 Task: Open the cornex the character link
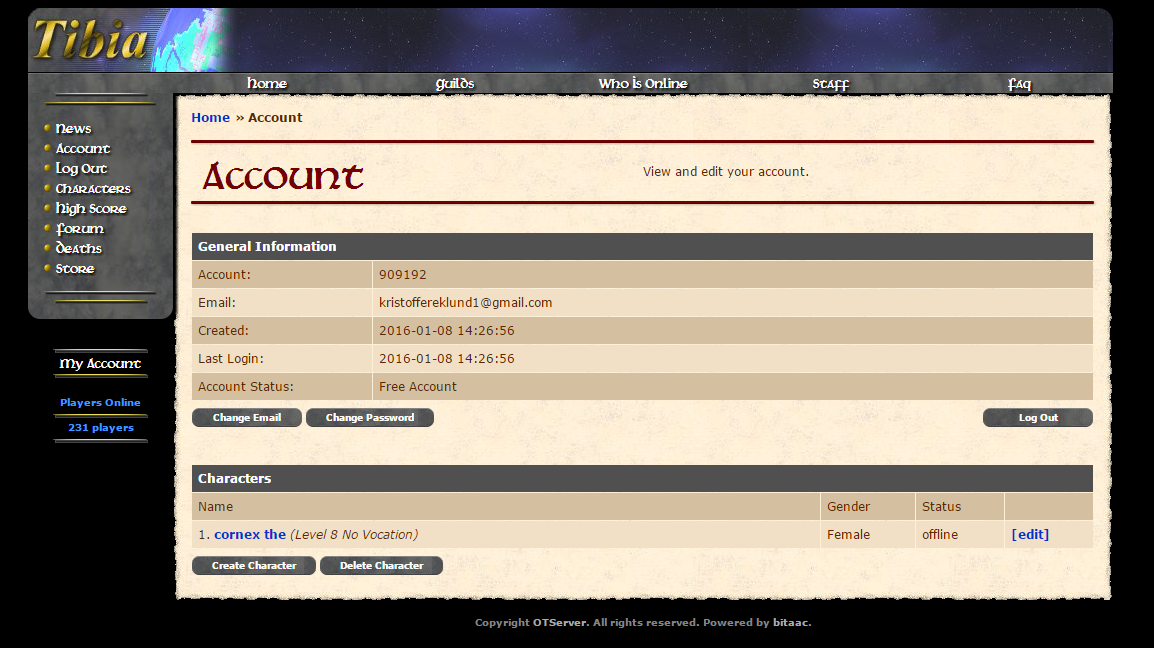pyautogui.click(x=249, y=535)
